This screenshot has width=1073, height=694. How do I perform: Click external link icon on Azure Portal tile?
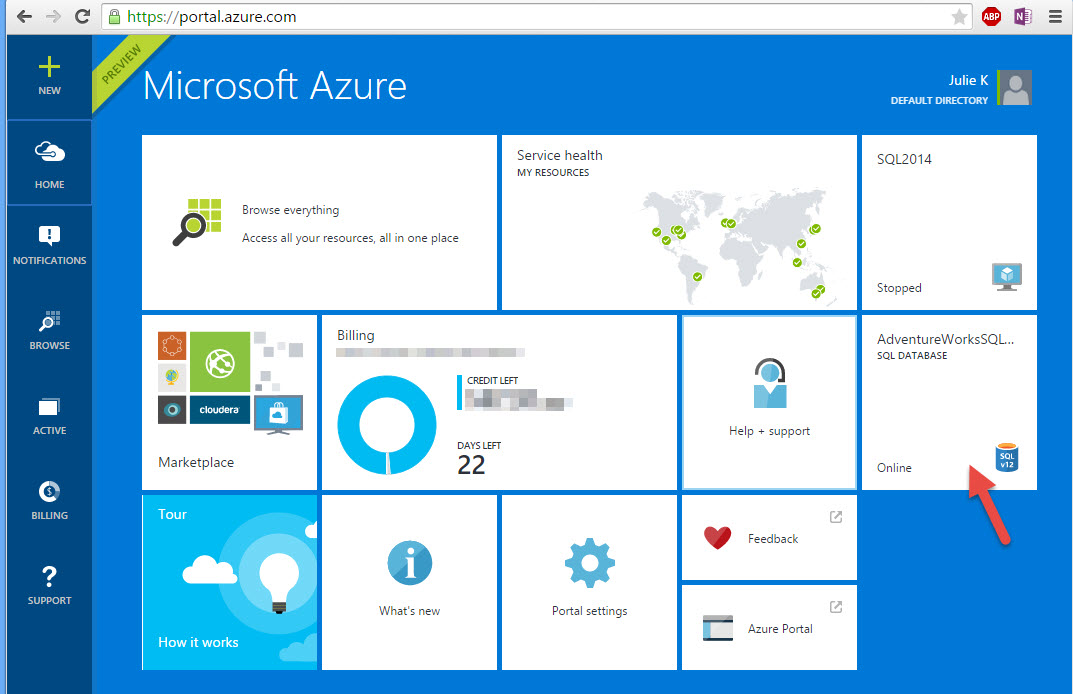tap(836, 607)
